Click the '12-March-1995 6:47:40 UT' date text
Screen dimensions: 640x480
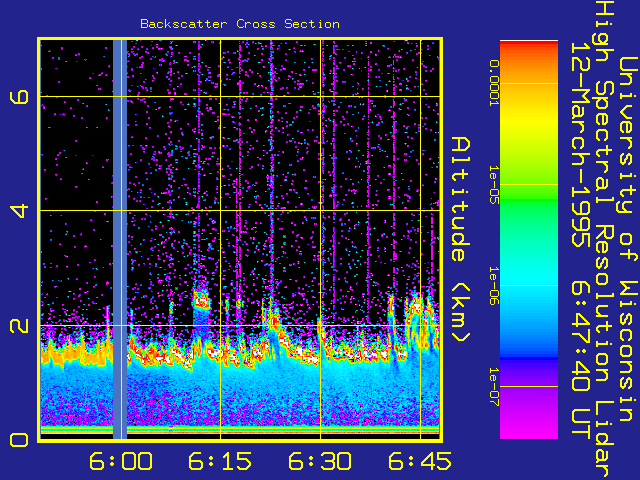[x=580, y=239]
